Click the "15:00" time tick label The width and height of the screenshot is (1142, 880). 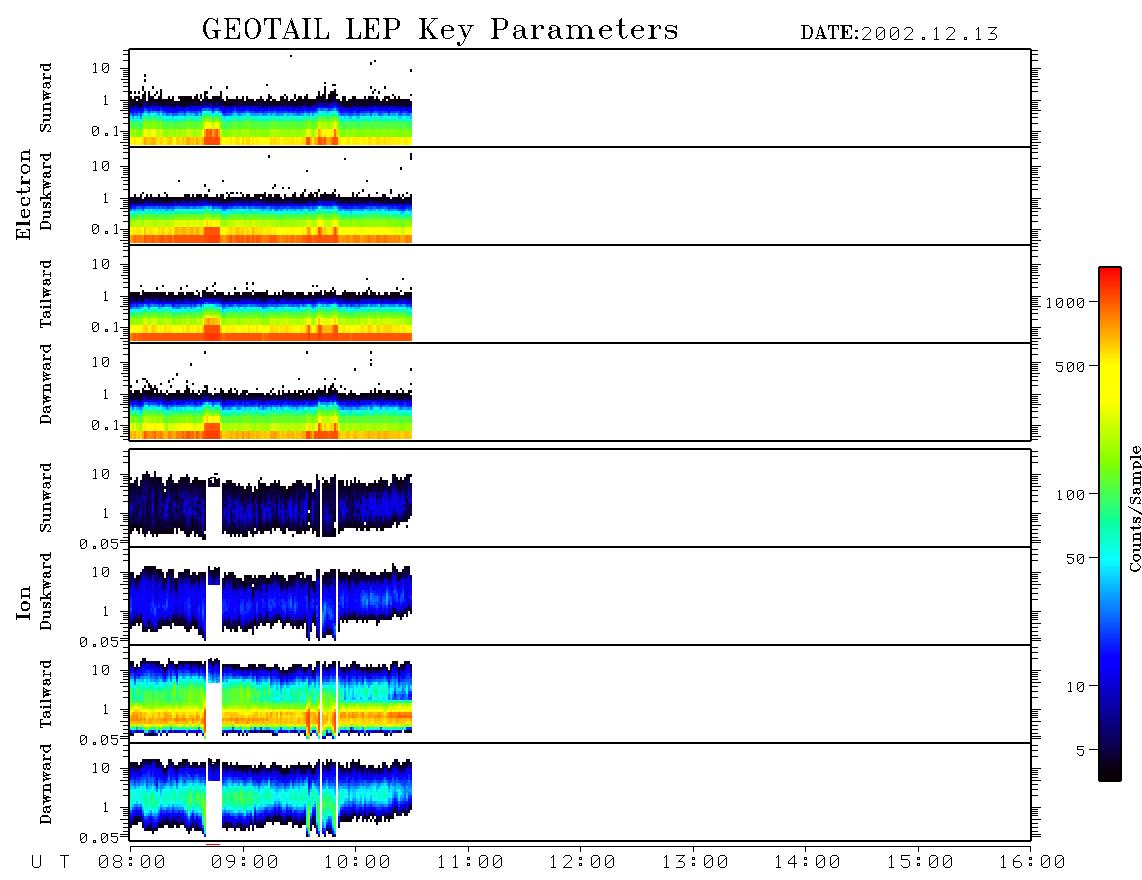(920, 863)
